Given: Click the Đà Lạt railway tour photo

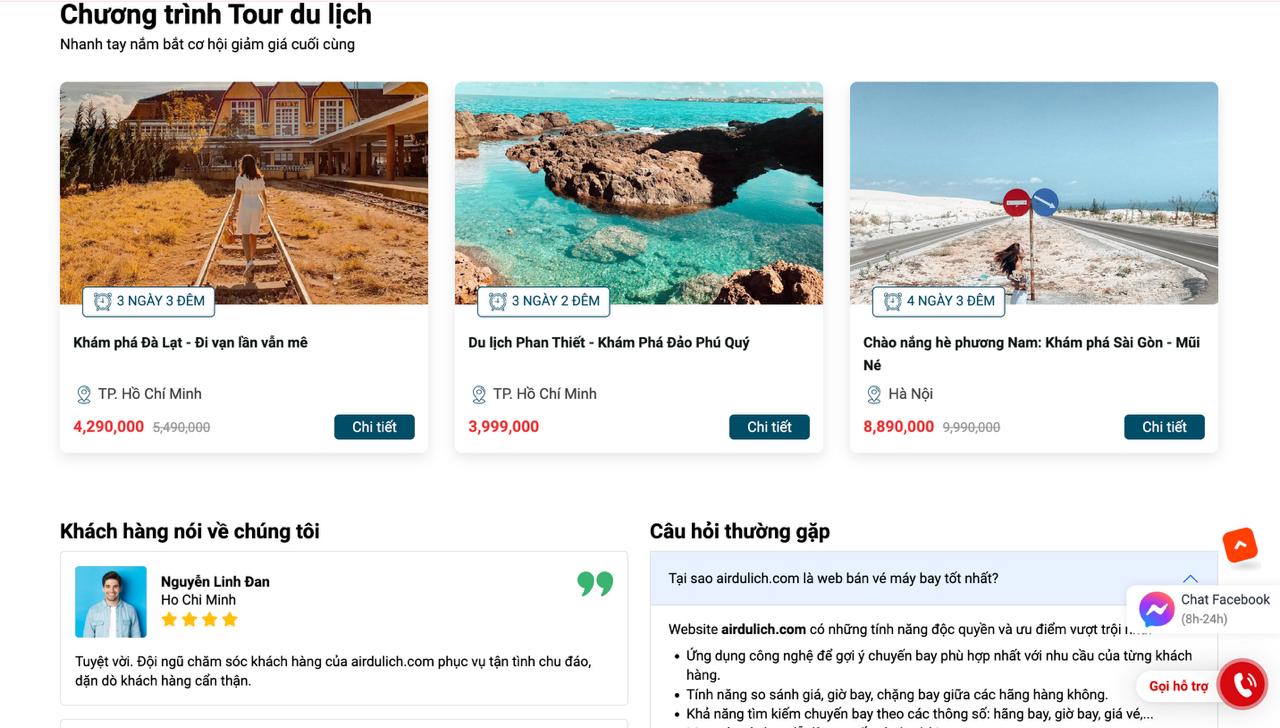Looking at the screenshot, I should 244,180.
